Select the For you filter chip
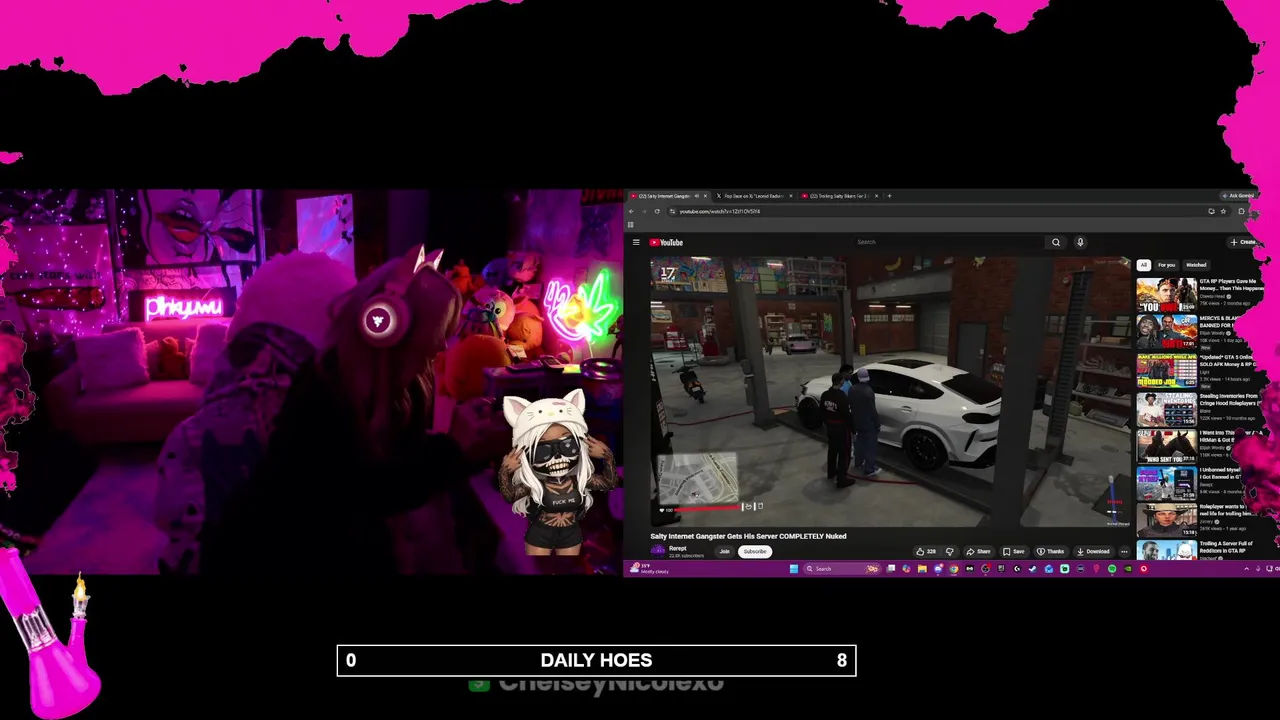This screenshot has width=1280, height=720. coord(1166,265)
